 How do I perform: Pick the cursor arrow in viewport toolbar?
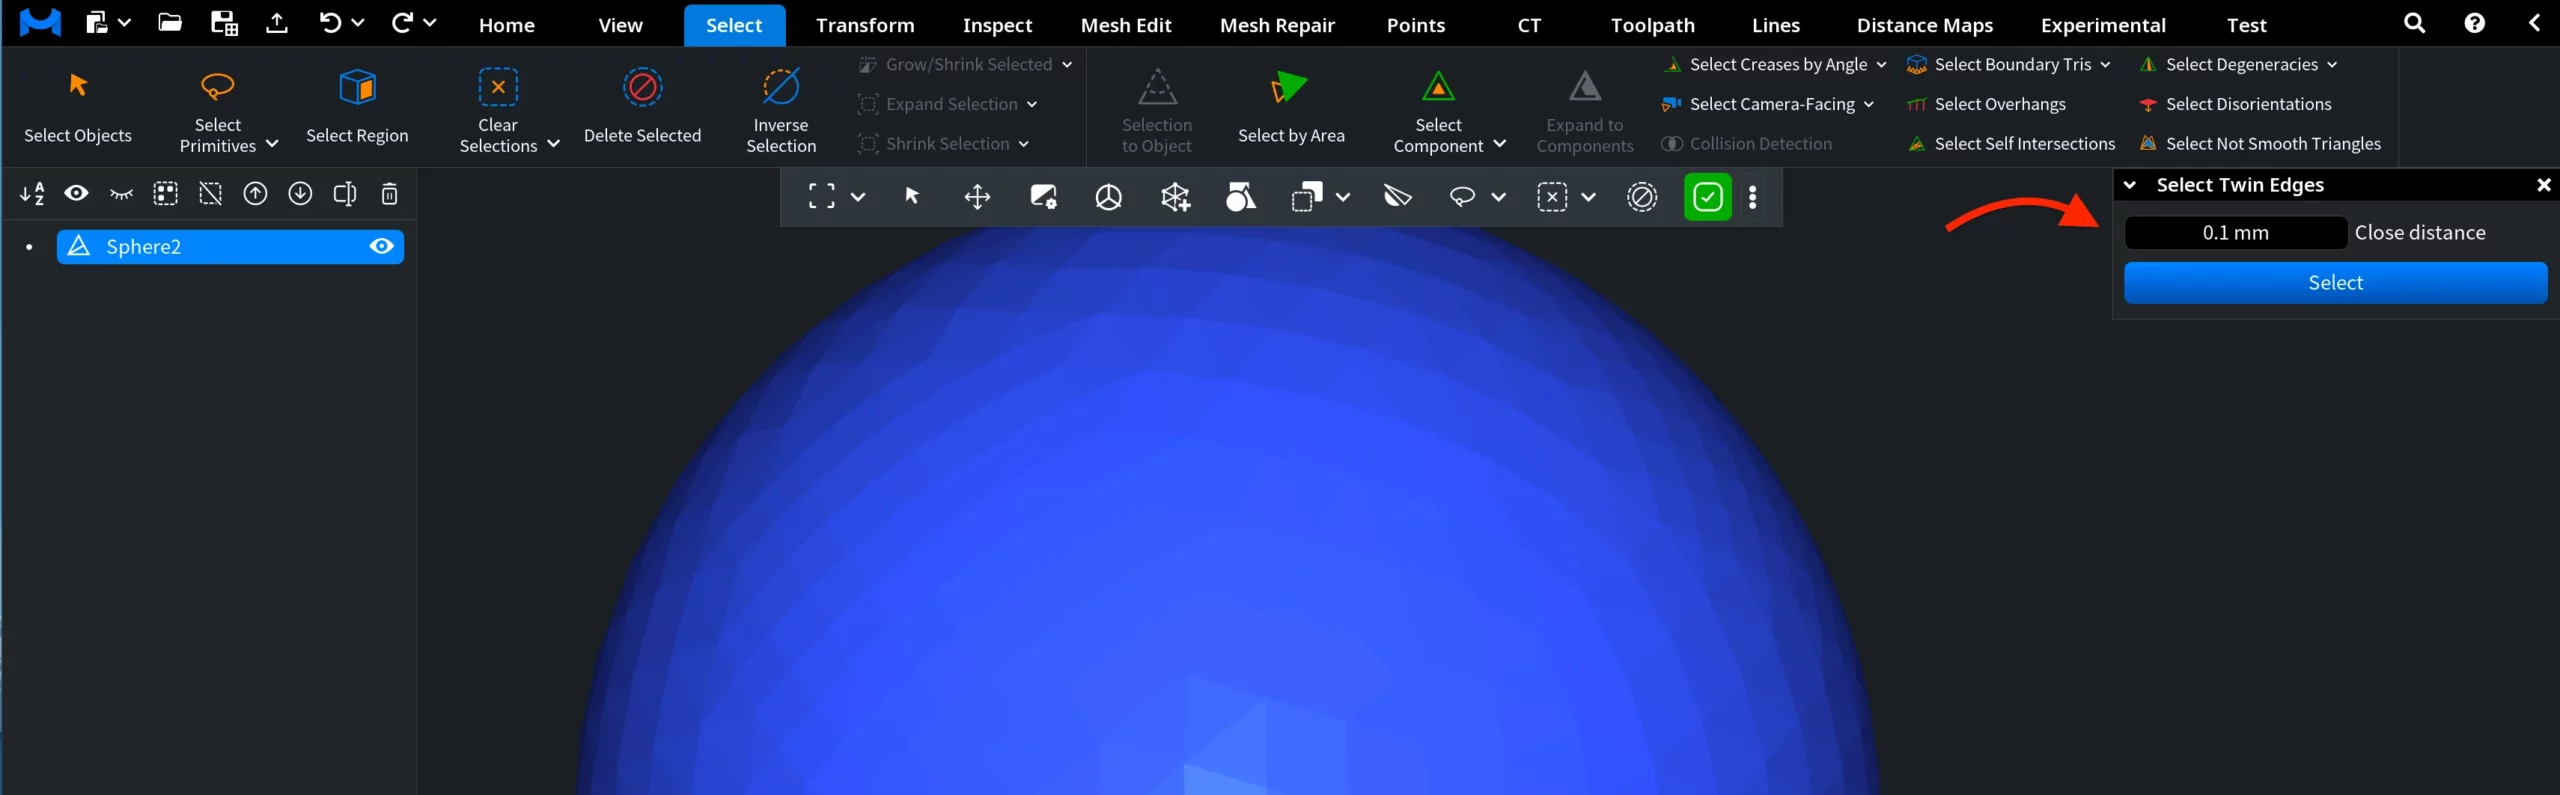(x=912, y=196)
